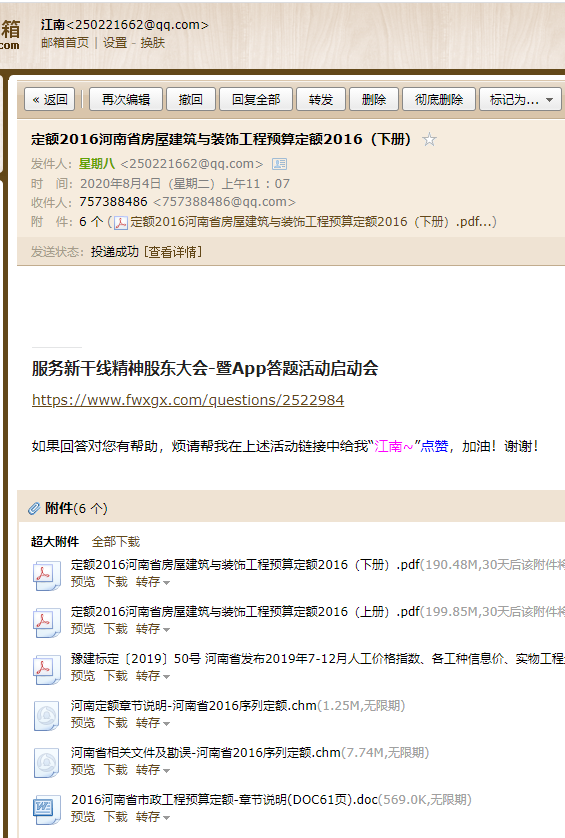
Task: Click the 超大附件 label
Action: coord(55,541)
